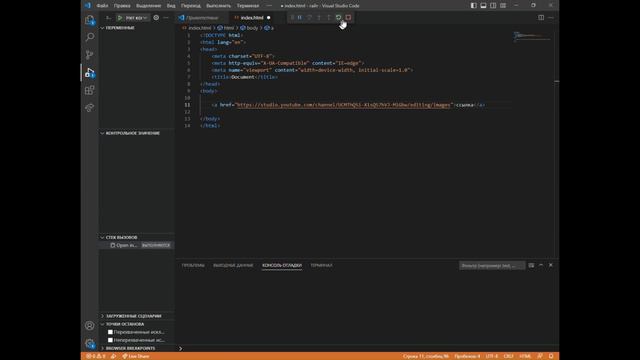The height and width of the screenshot is (360, 640).
Task: Open the Extensions view in activity bar
Action: 89,90
